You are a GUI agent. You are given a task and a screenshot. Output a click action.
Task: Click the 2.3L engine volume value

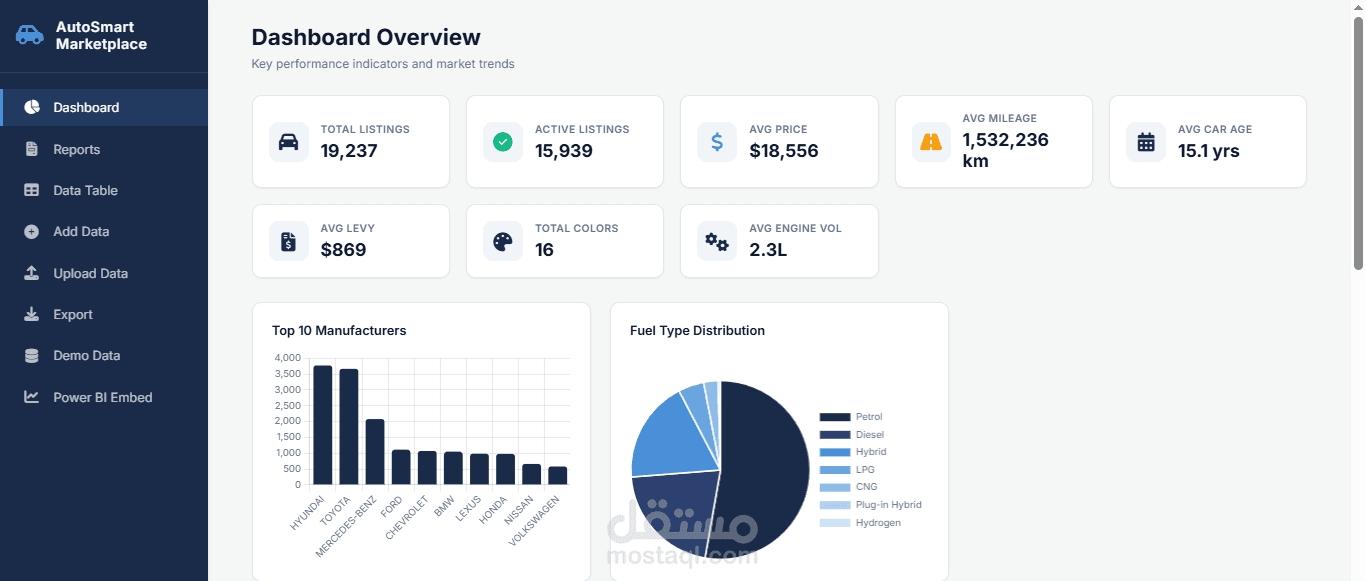768,250
